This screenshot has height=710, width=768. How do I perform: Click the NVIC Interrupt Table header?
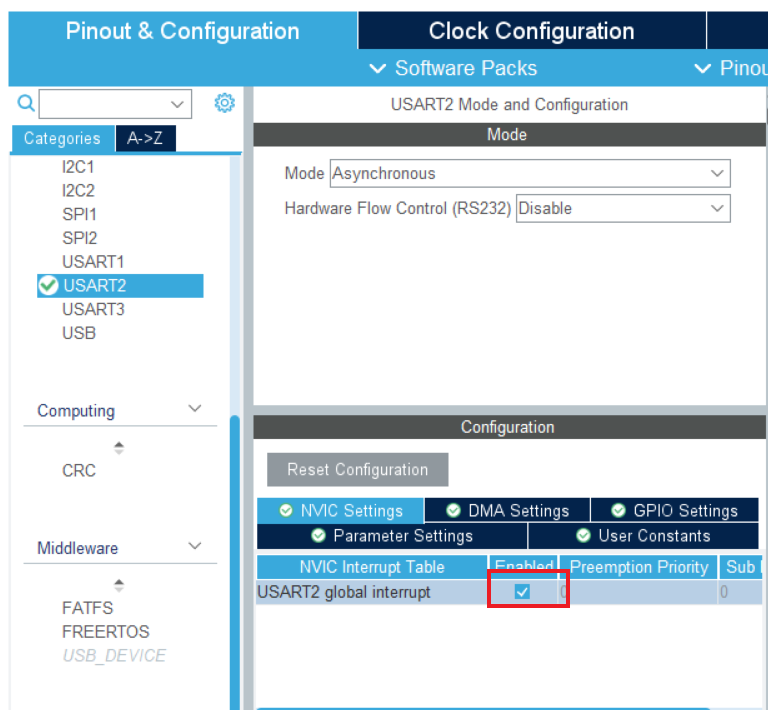coord(372,567)
